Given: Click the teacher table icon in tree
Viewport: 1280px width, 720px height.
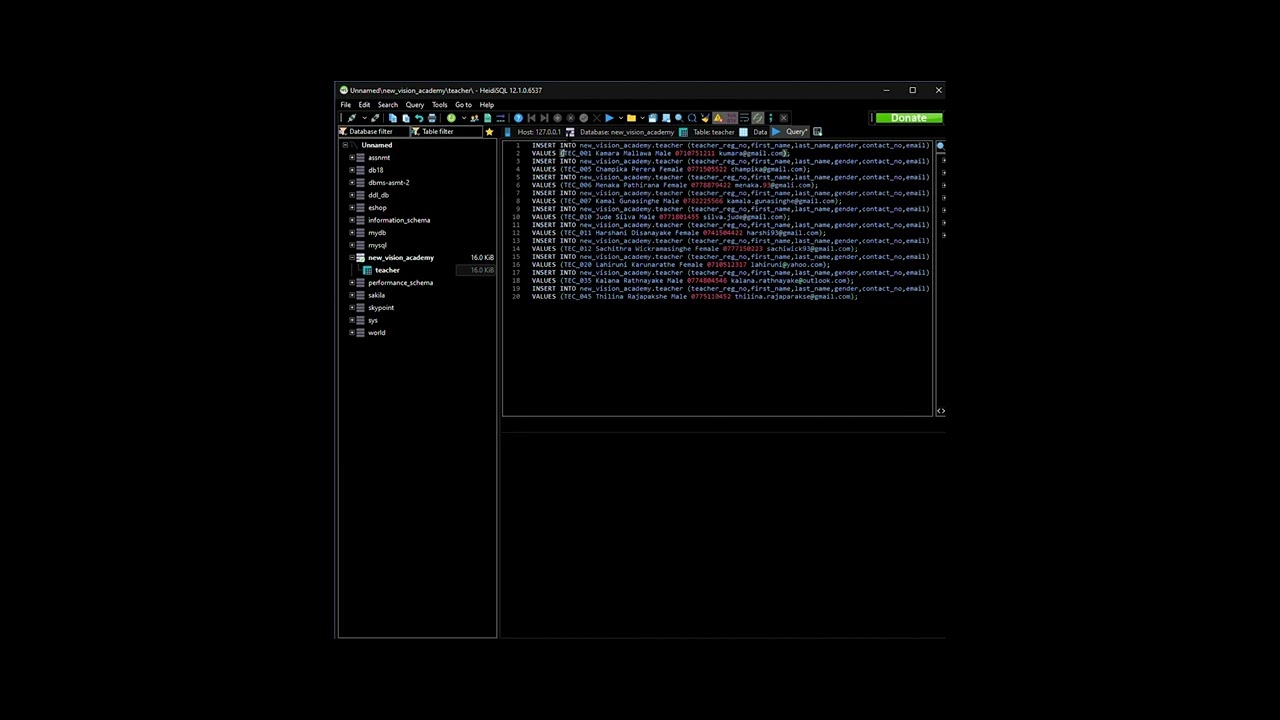Looking at the screenshot, I should pyautogui.click(x=368, y=270).
